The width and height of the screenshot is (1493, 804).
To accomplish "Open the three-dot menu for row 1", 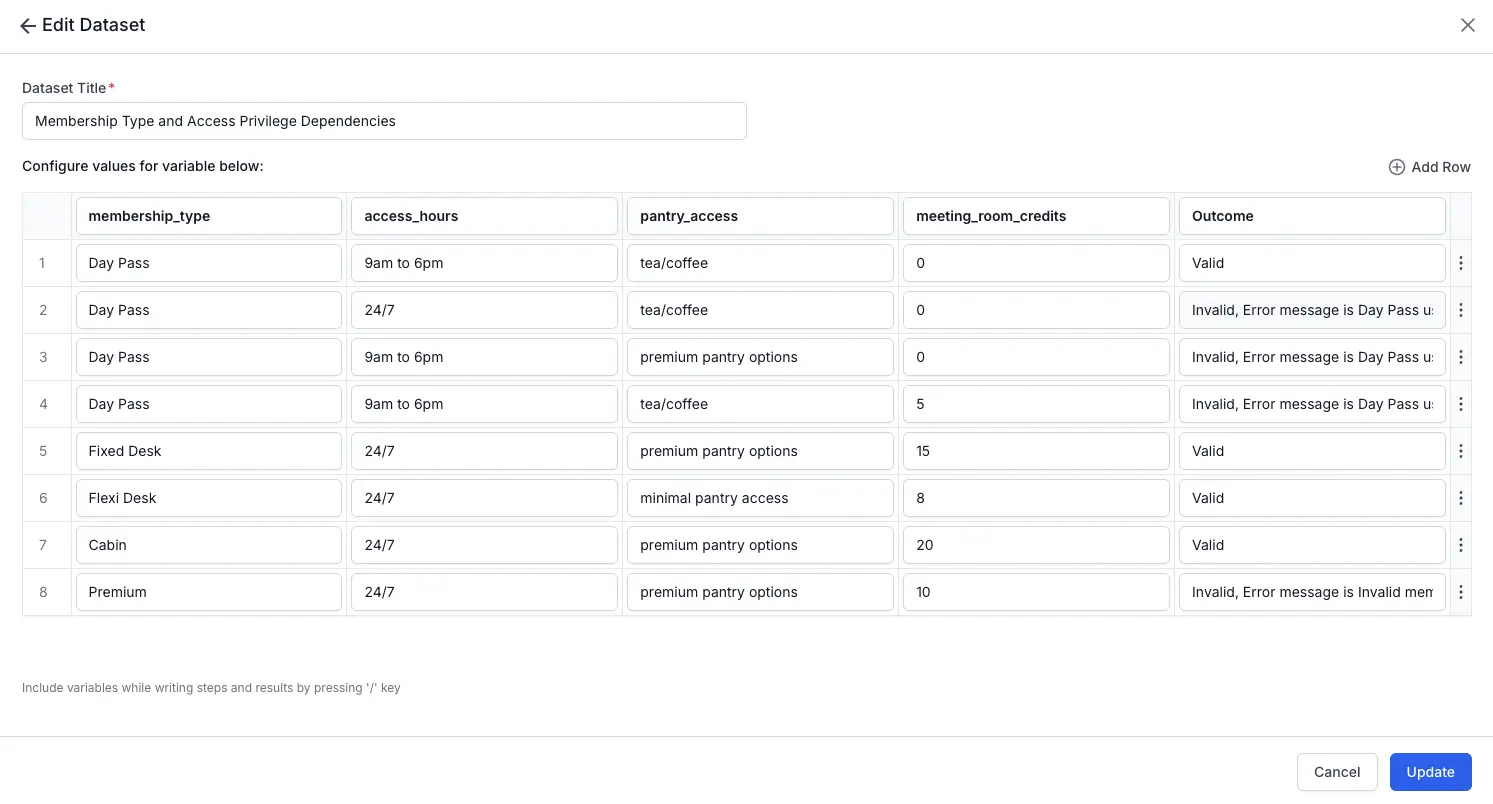I will [1461, 263].
